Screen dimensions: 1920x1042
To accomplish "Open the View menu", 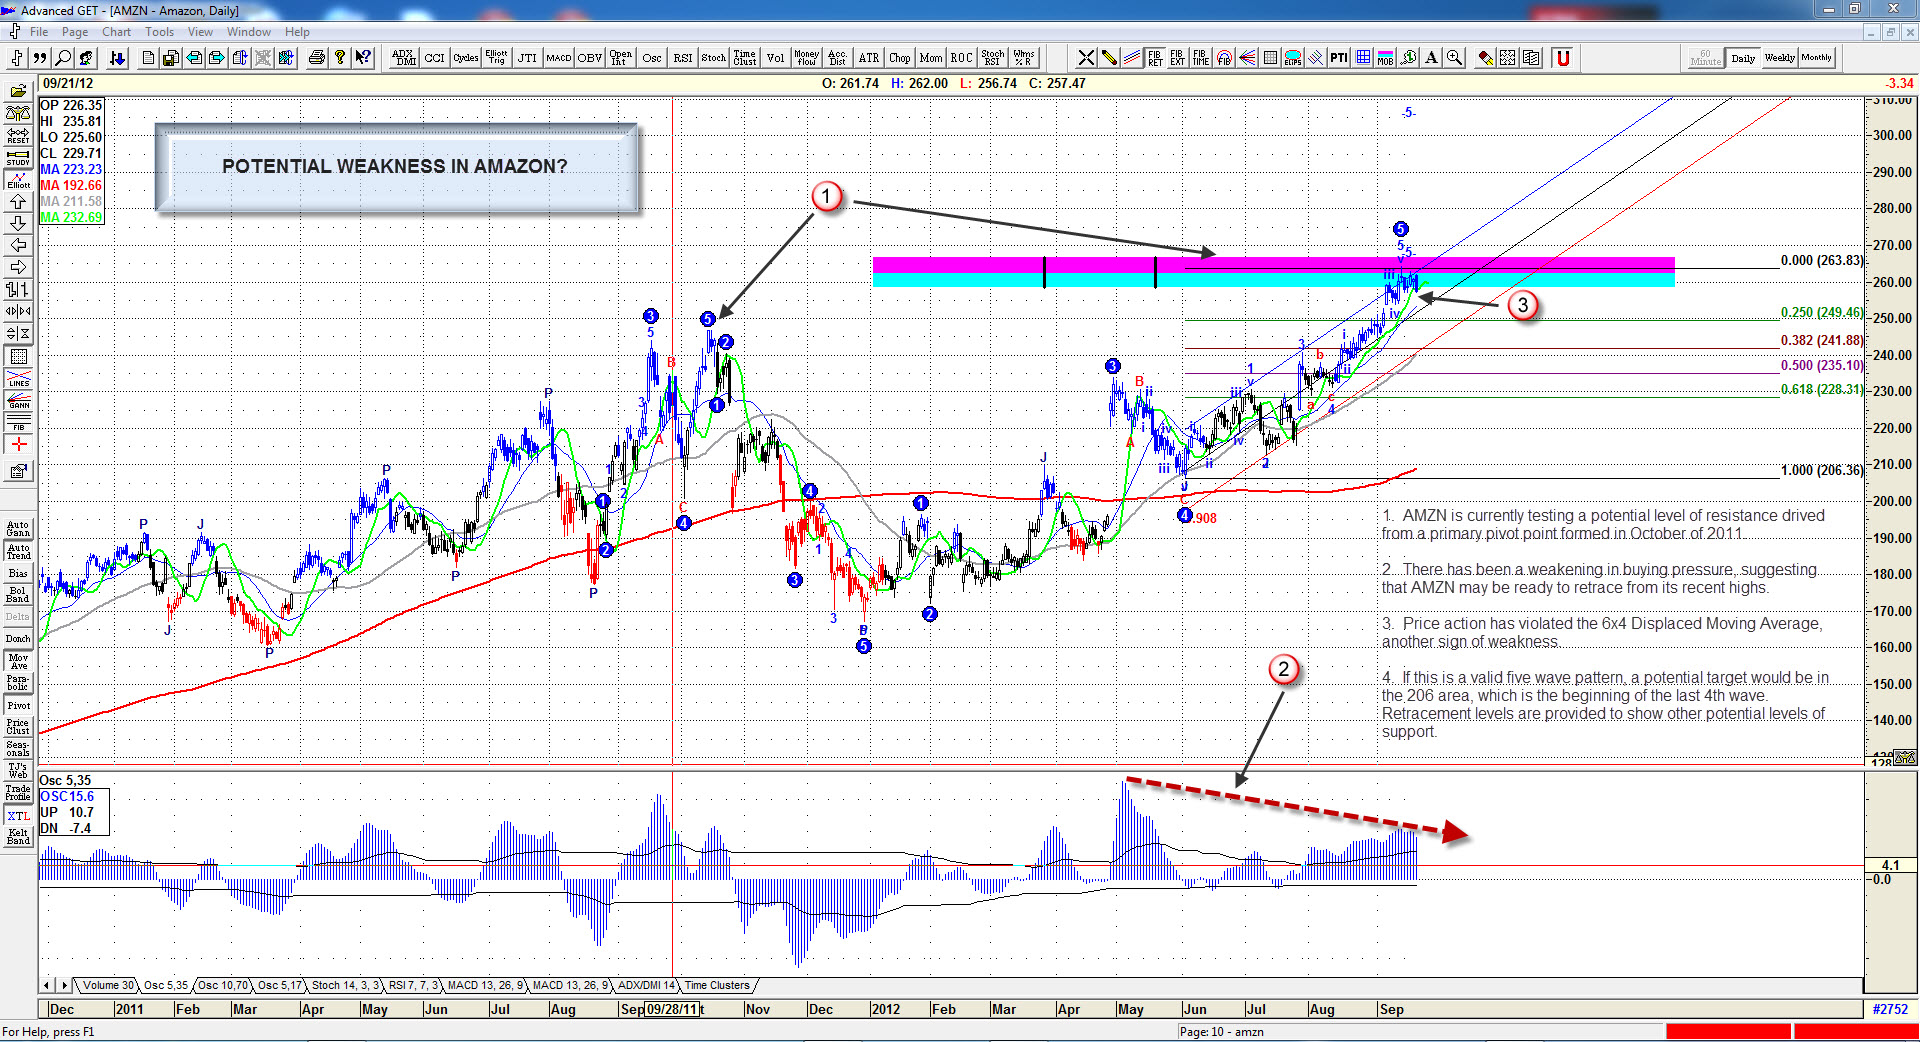I will coord(201,32).
